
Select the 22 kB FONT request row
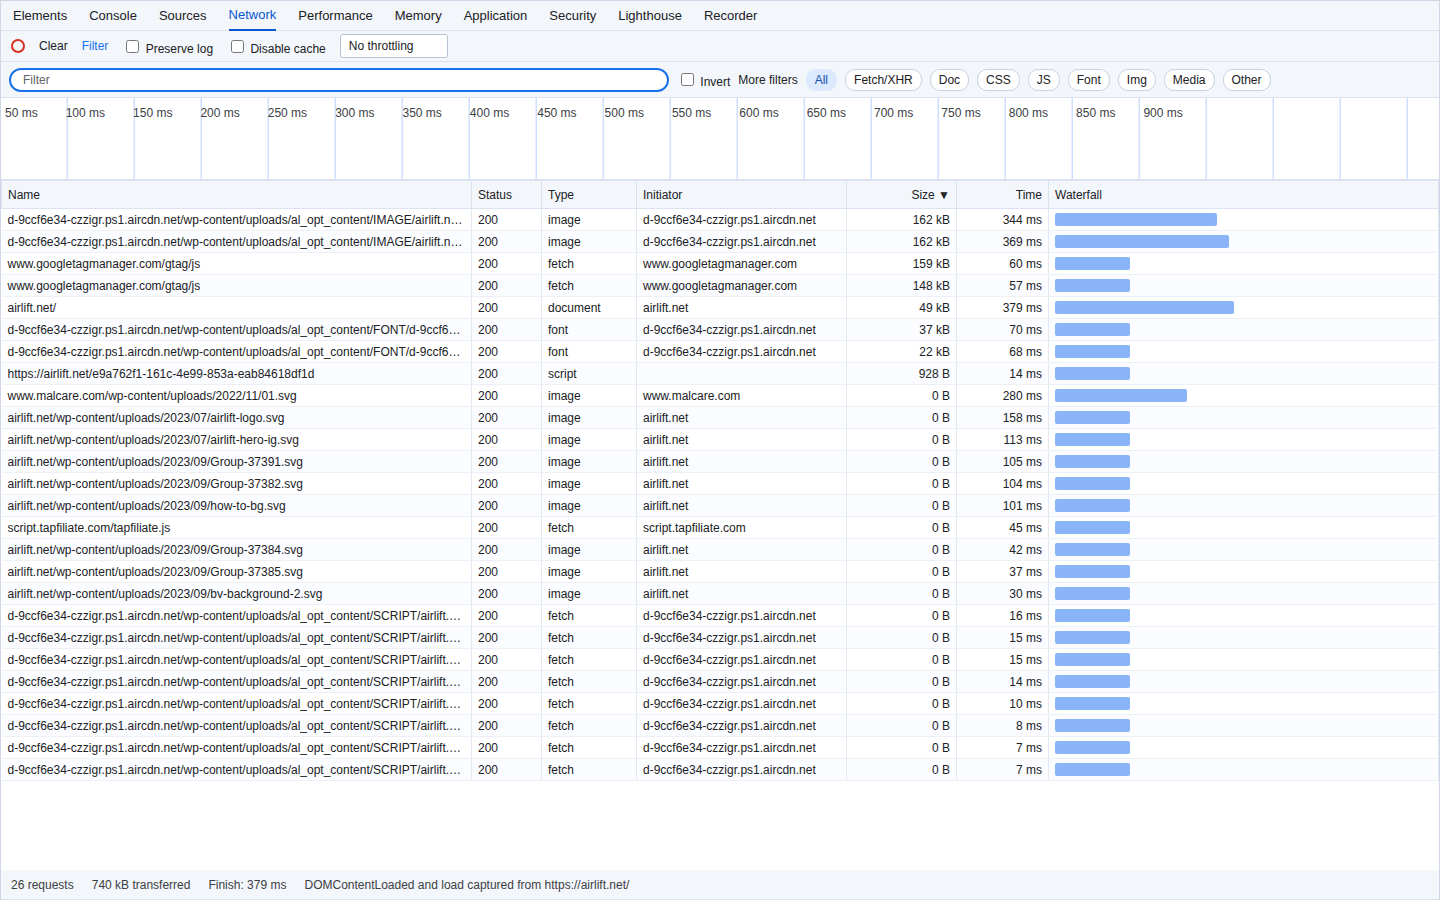(x=719, y=352)
